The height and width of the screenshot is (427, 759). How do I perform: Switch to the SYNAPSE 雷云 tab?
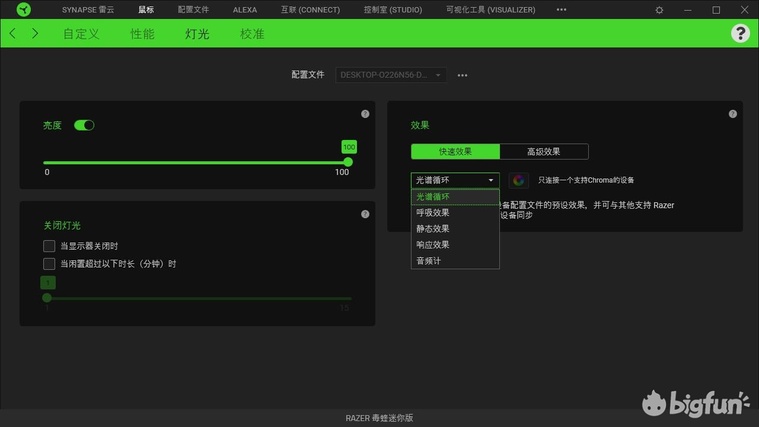click(88, 10)
